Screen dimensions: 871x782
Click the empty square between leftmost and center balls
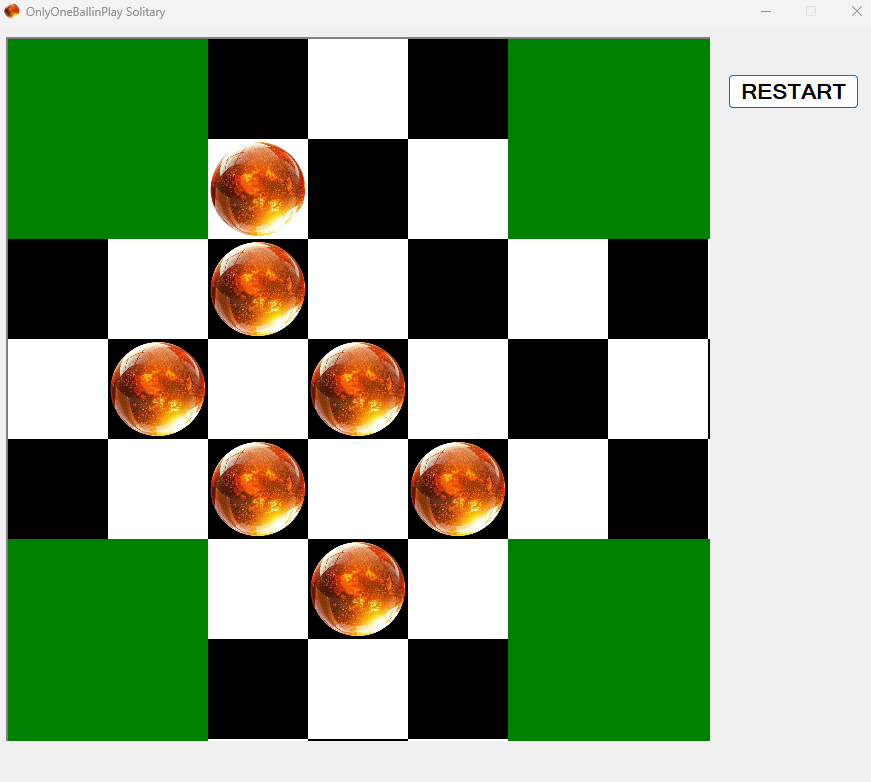click(258, 388)
